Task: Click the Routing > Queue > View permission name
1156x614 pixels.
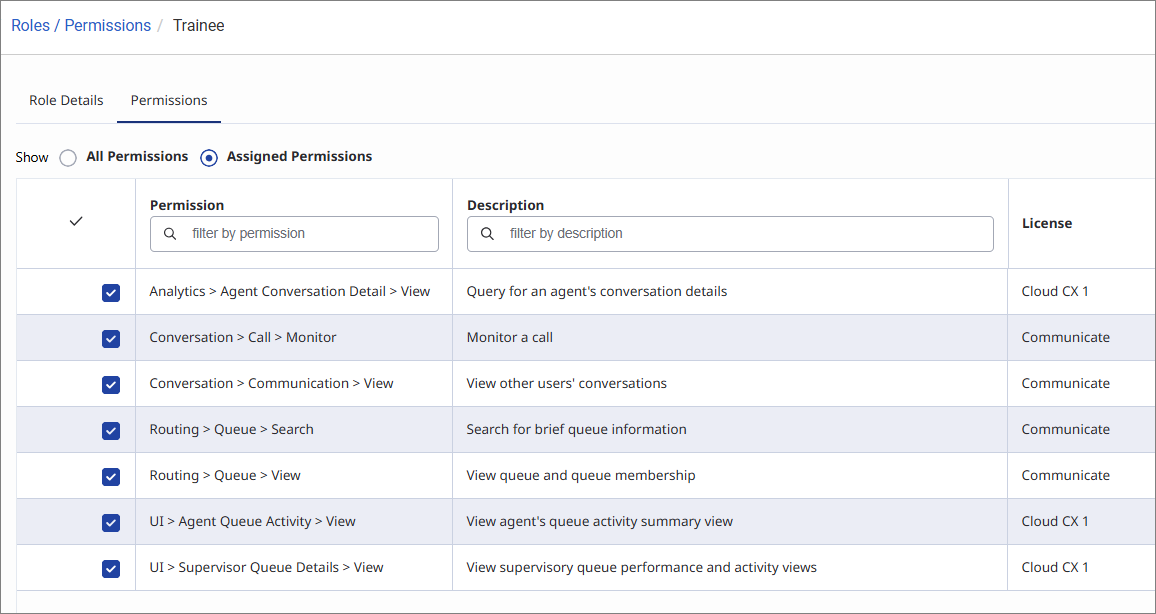Action: tap(225, 476)
